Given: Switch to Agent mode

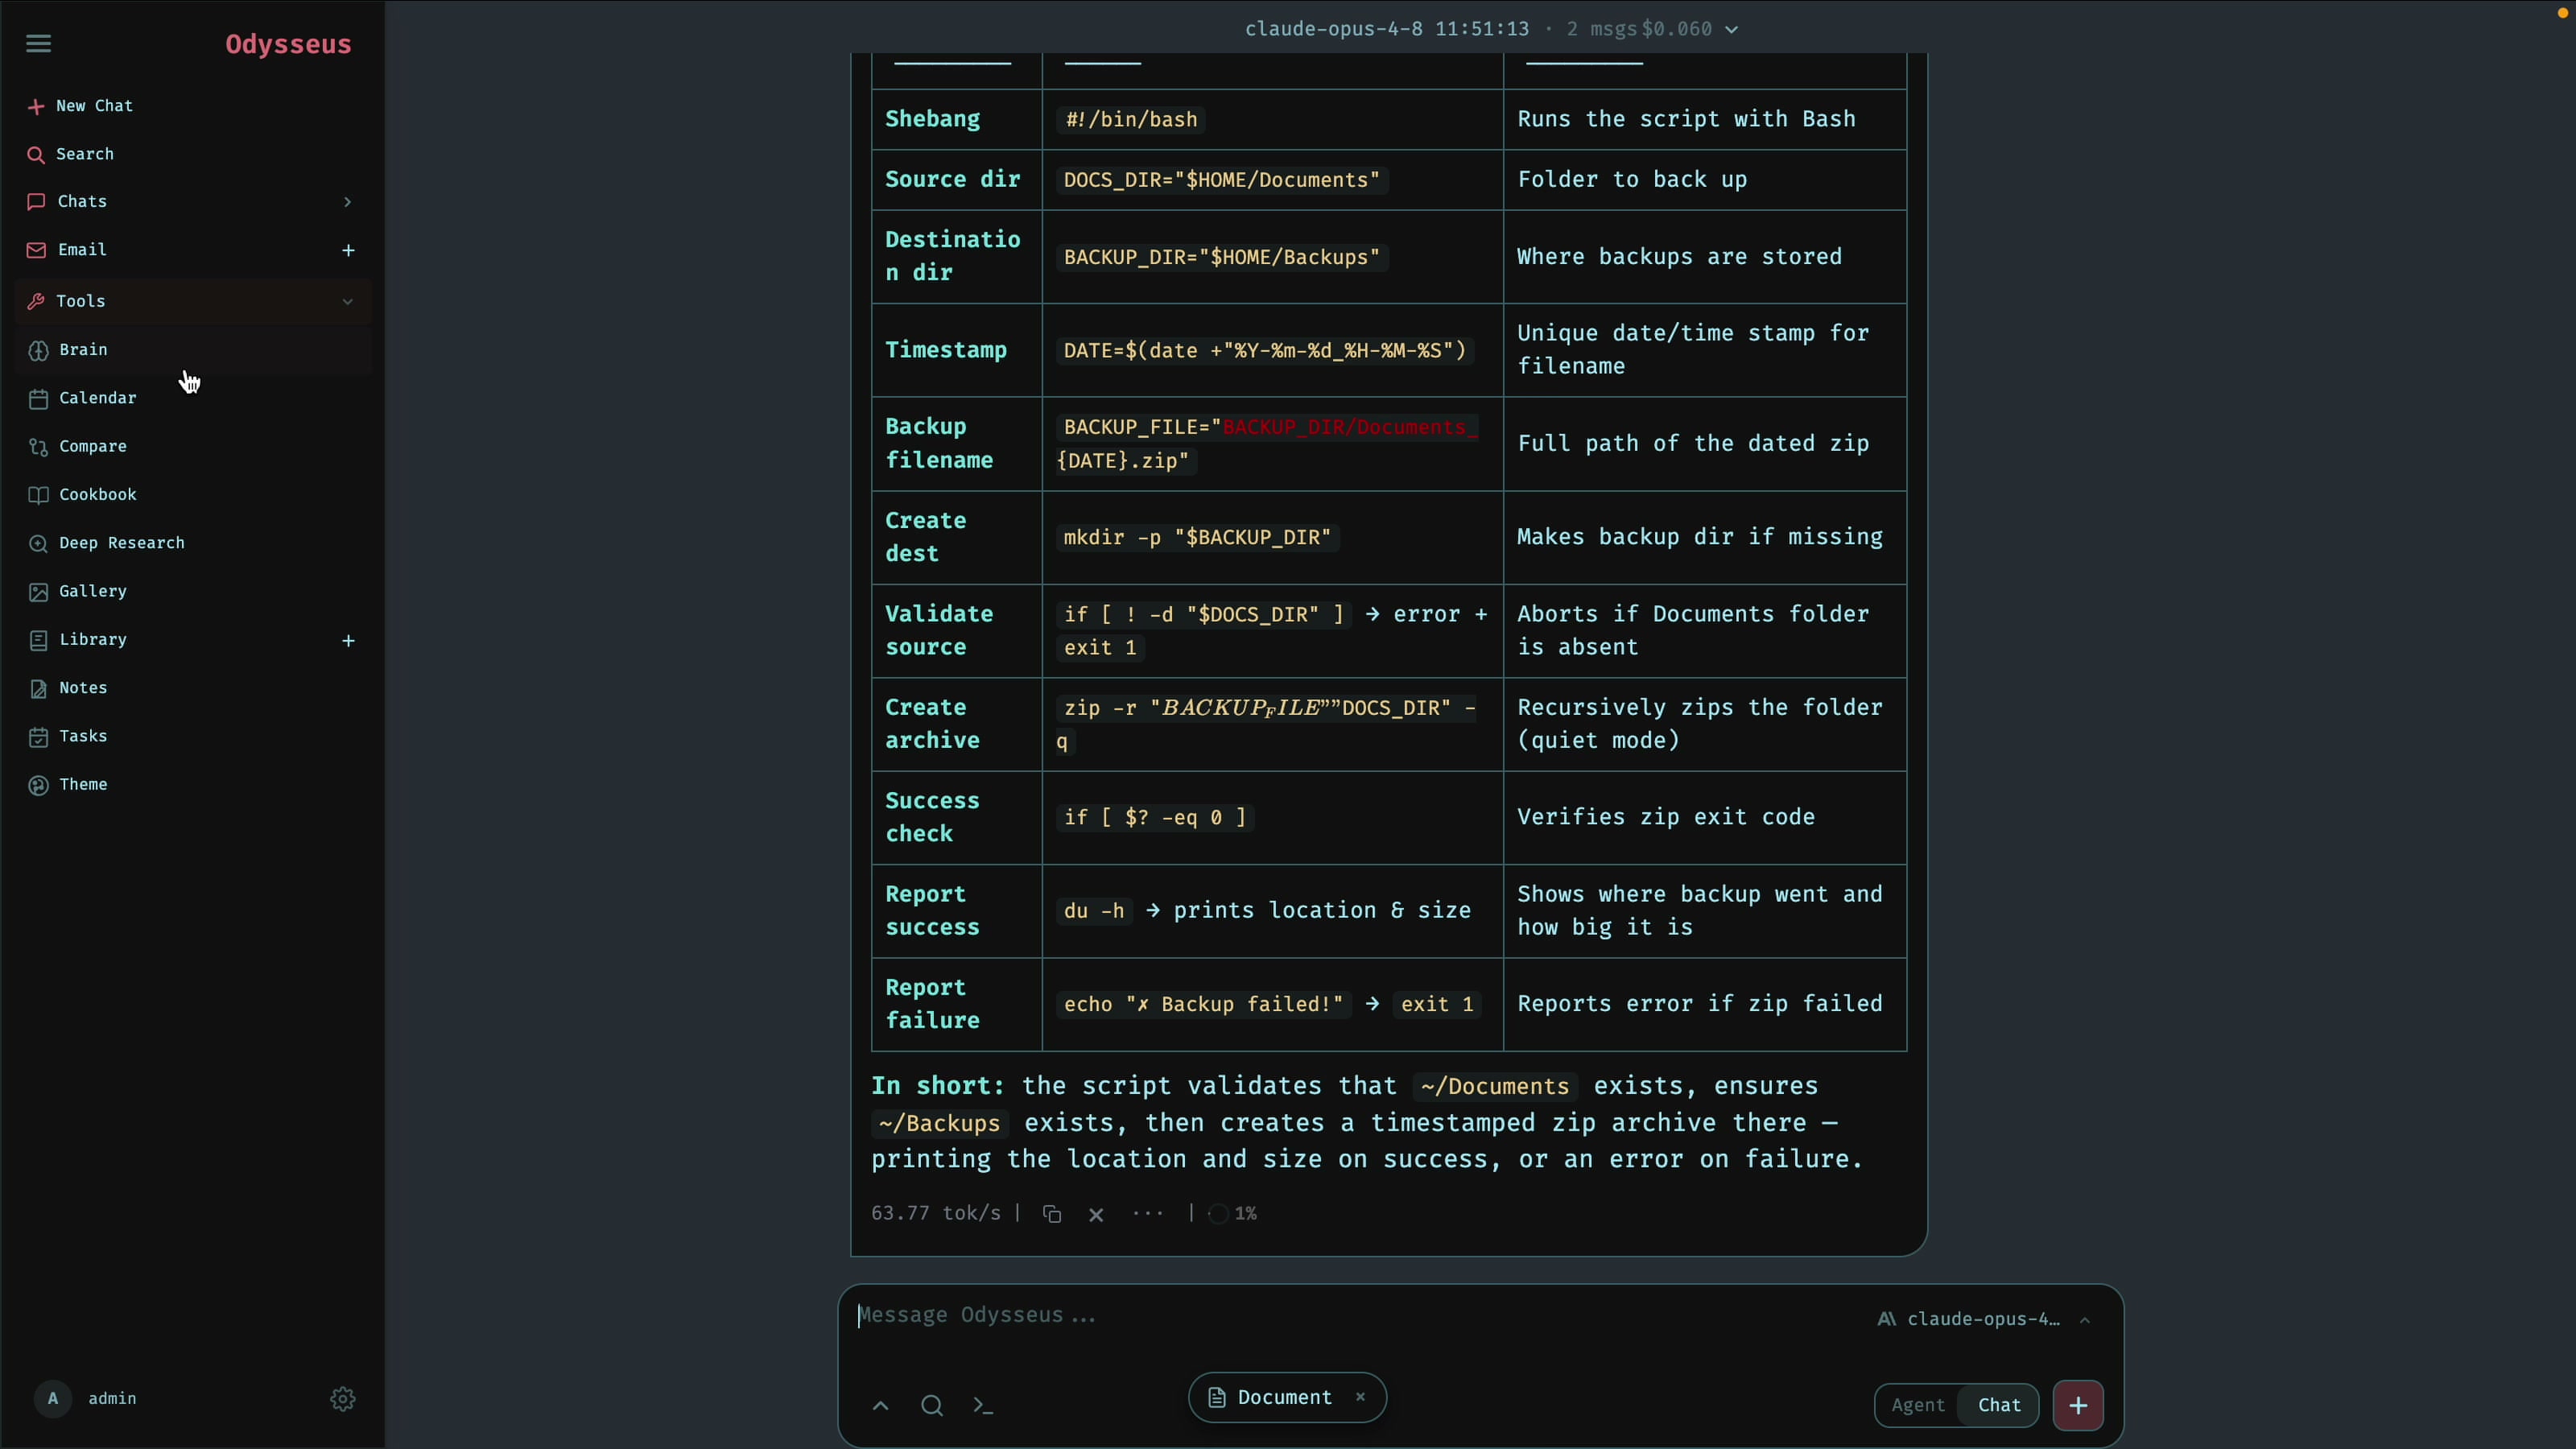Looking at the screenshot, I should coord(1917,1406).
